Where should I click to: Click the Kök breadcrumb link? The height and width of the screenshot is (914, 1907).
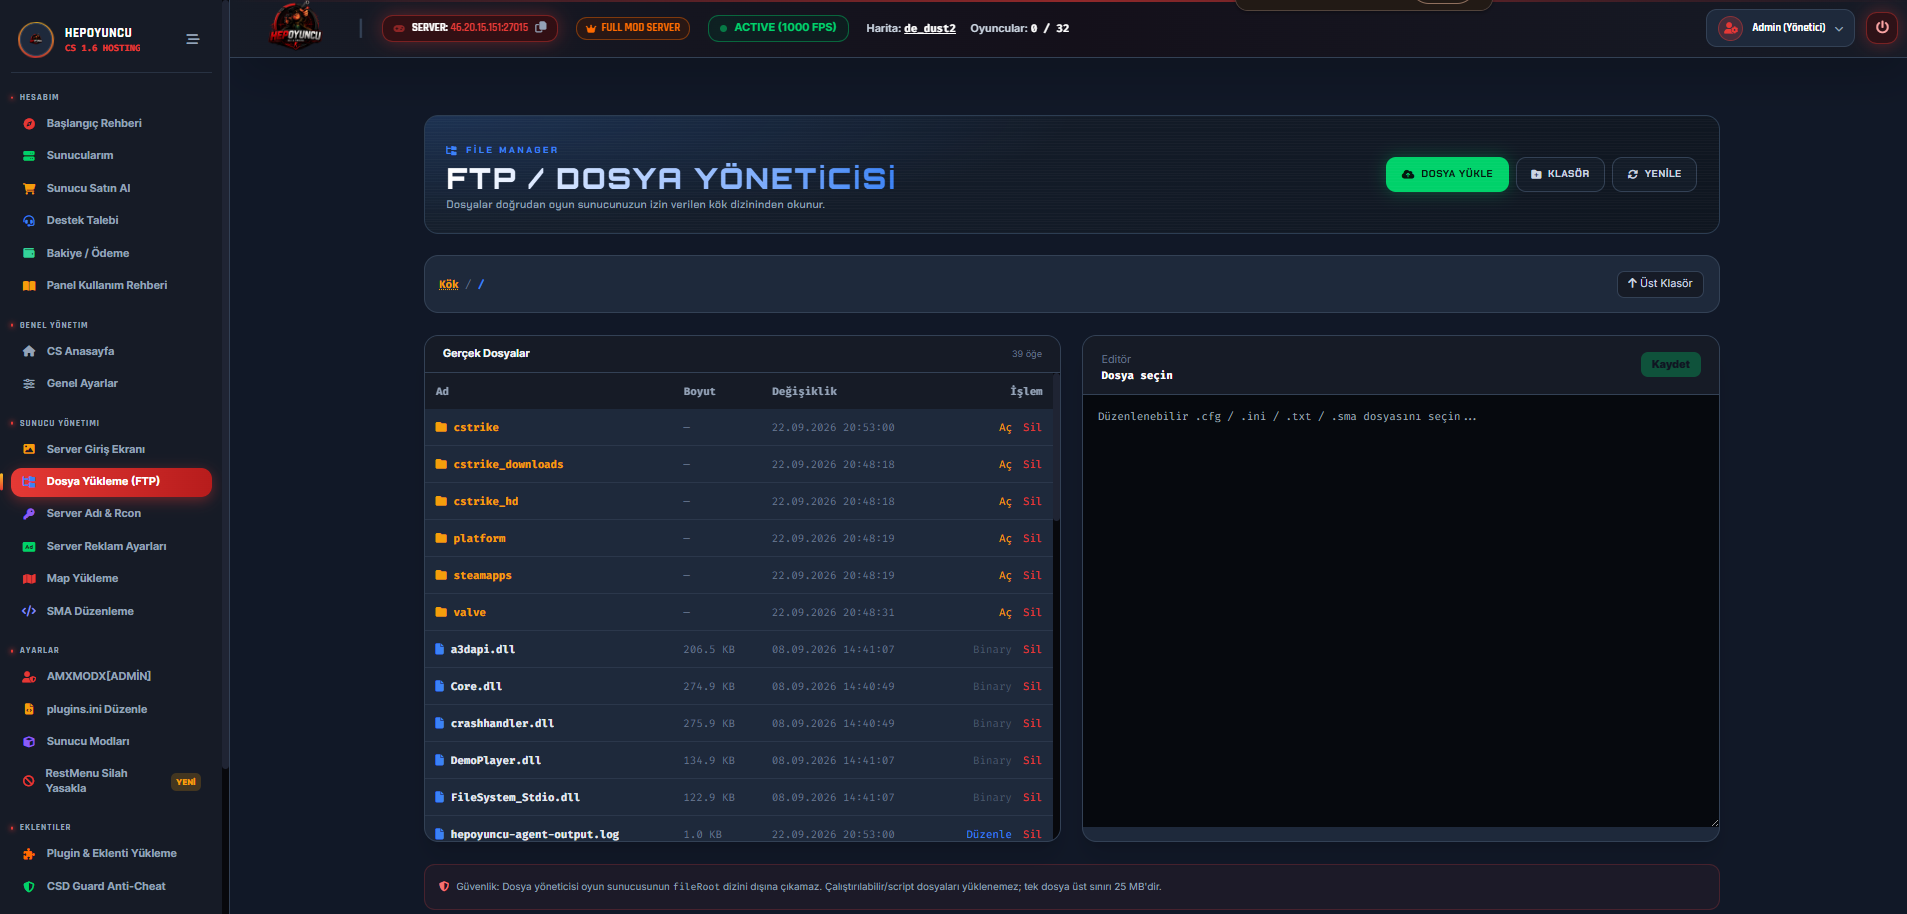point(449,284)
